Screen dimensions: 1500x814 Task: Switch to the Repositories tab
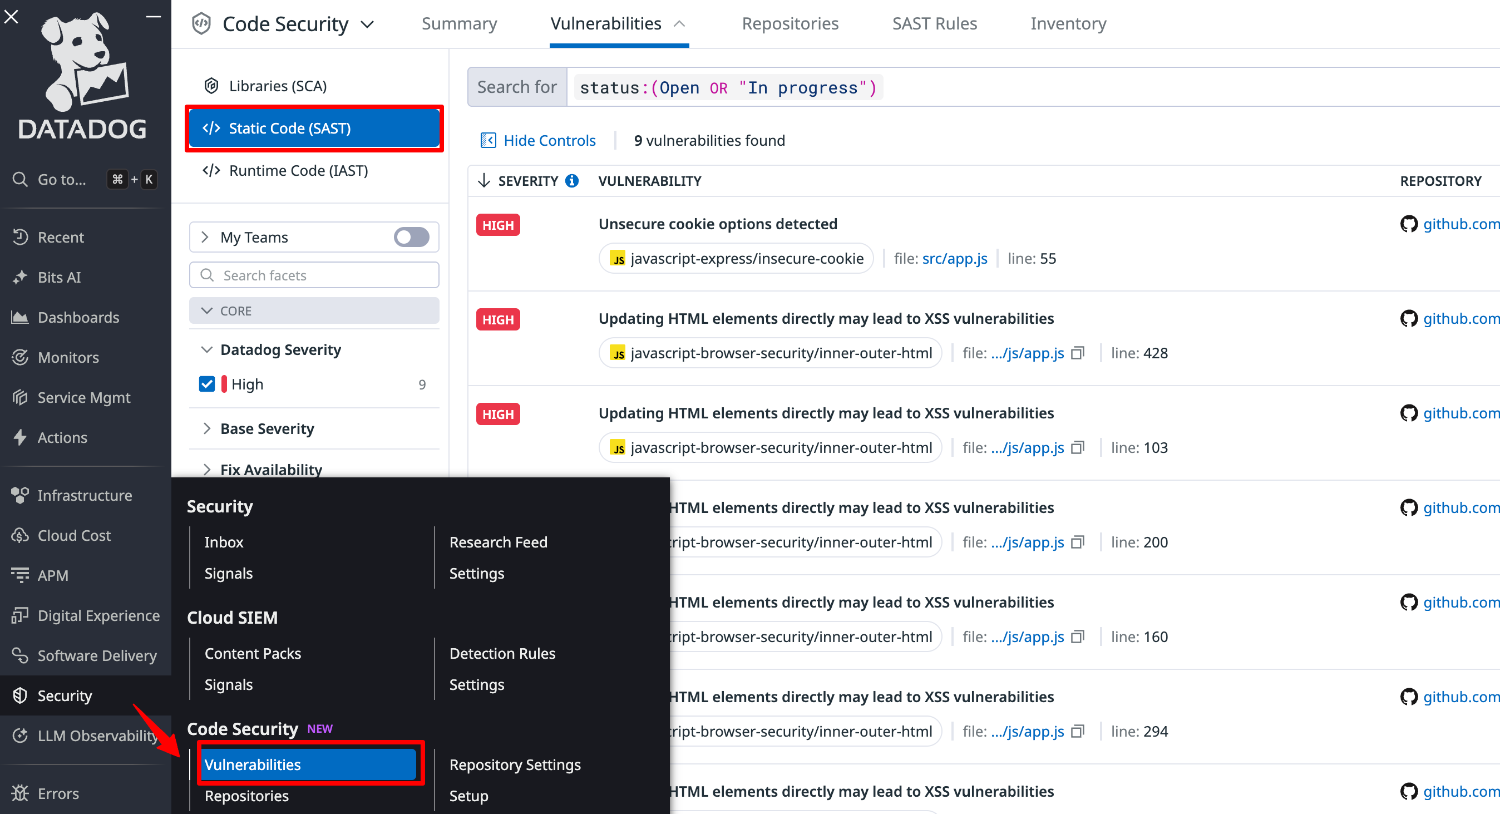[x=790, y=24]
